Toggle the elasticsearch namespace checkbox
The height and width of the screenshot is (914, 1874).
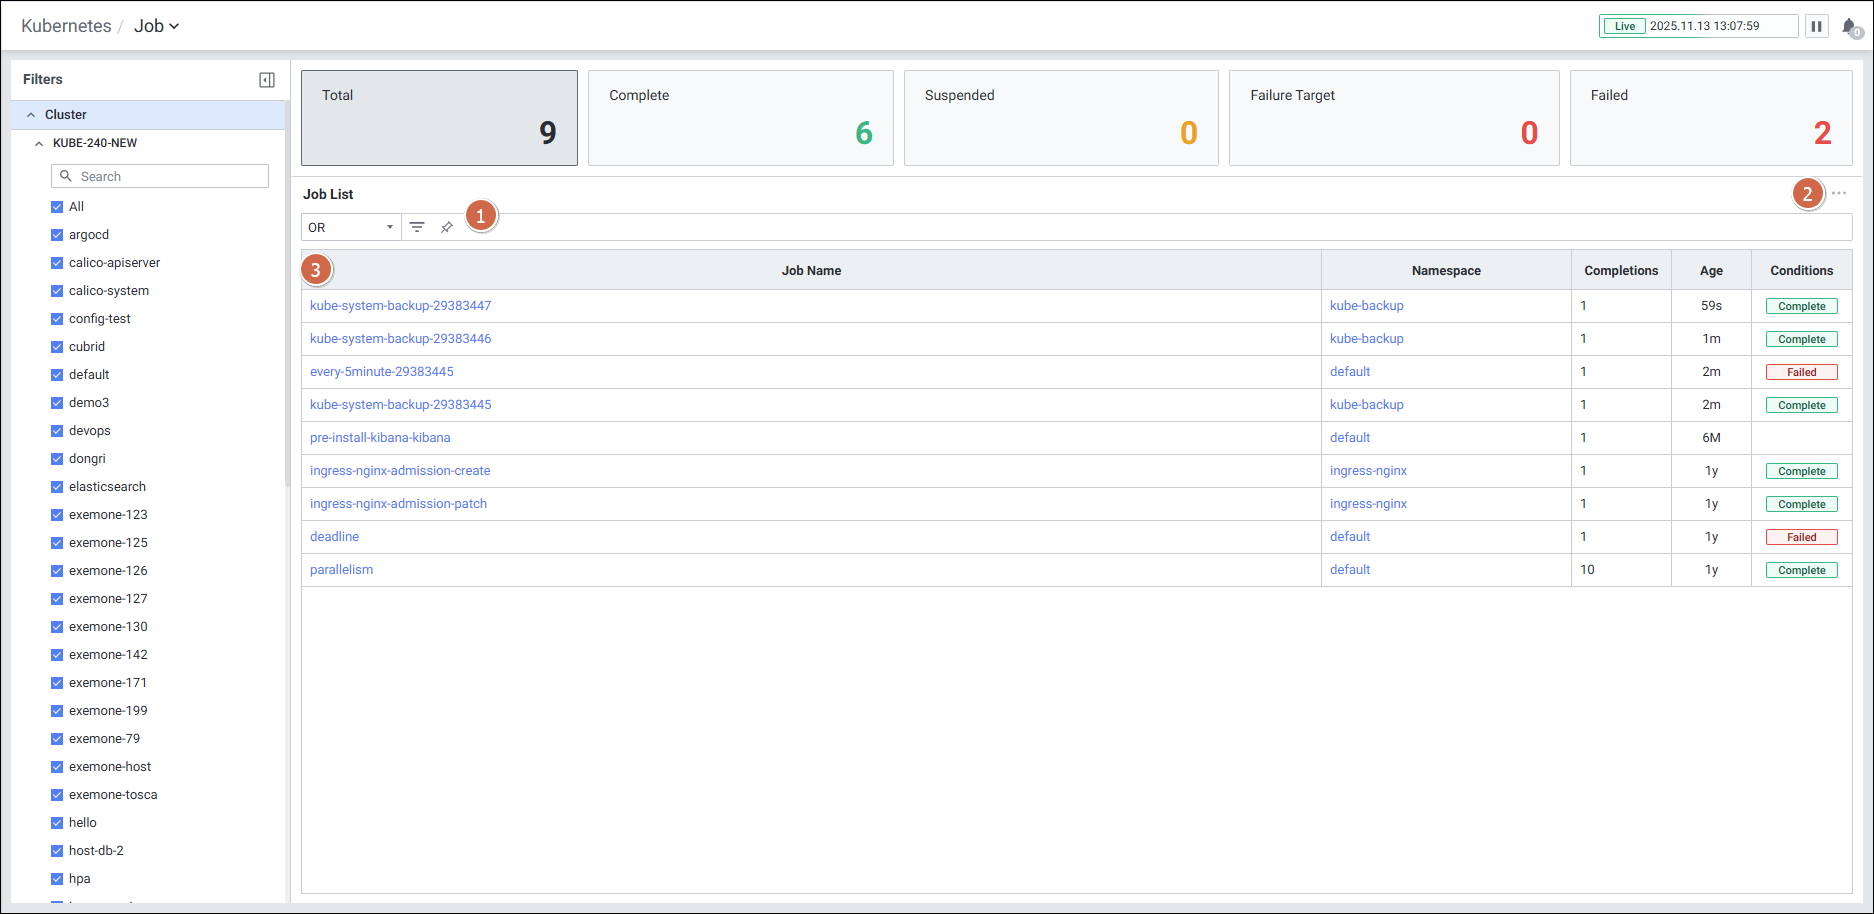tap(57, 487)
